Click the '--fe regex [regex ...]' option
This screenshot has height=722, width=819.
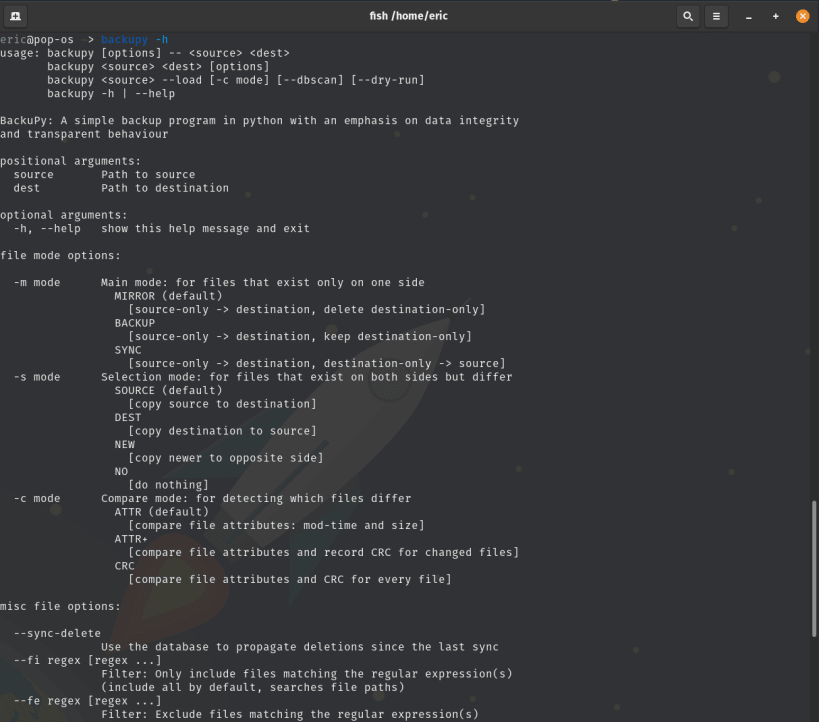[x=87, y=701]
